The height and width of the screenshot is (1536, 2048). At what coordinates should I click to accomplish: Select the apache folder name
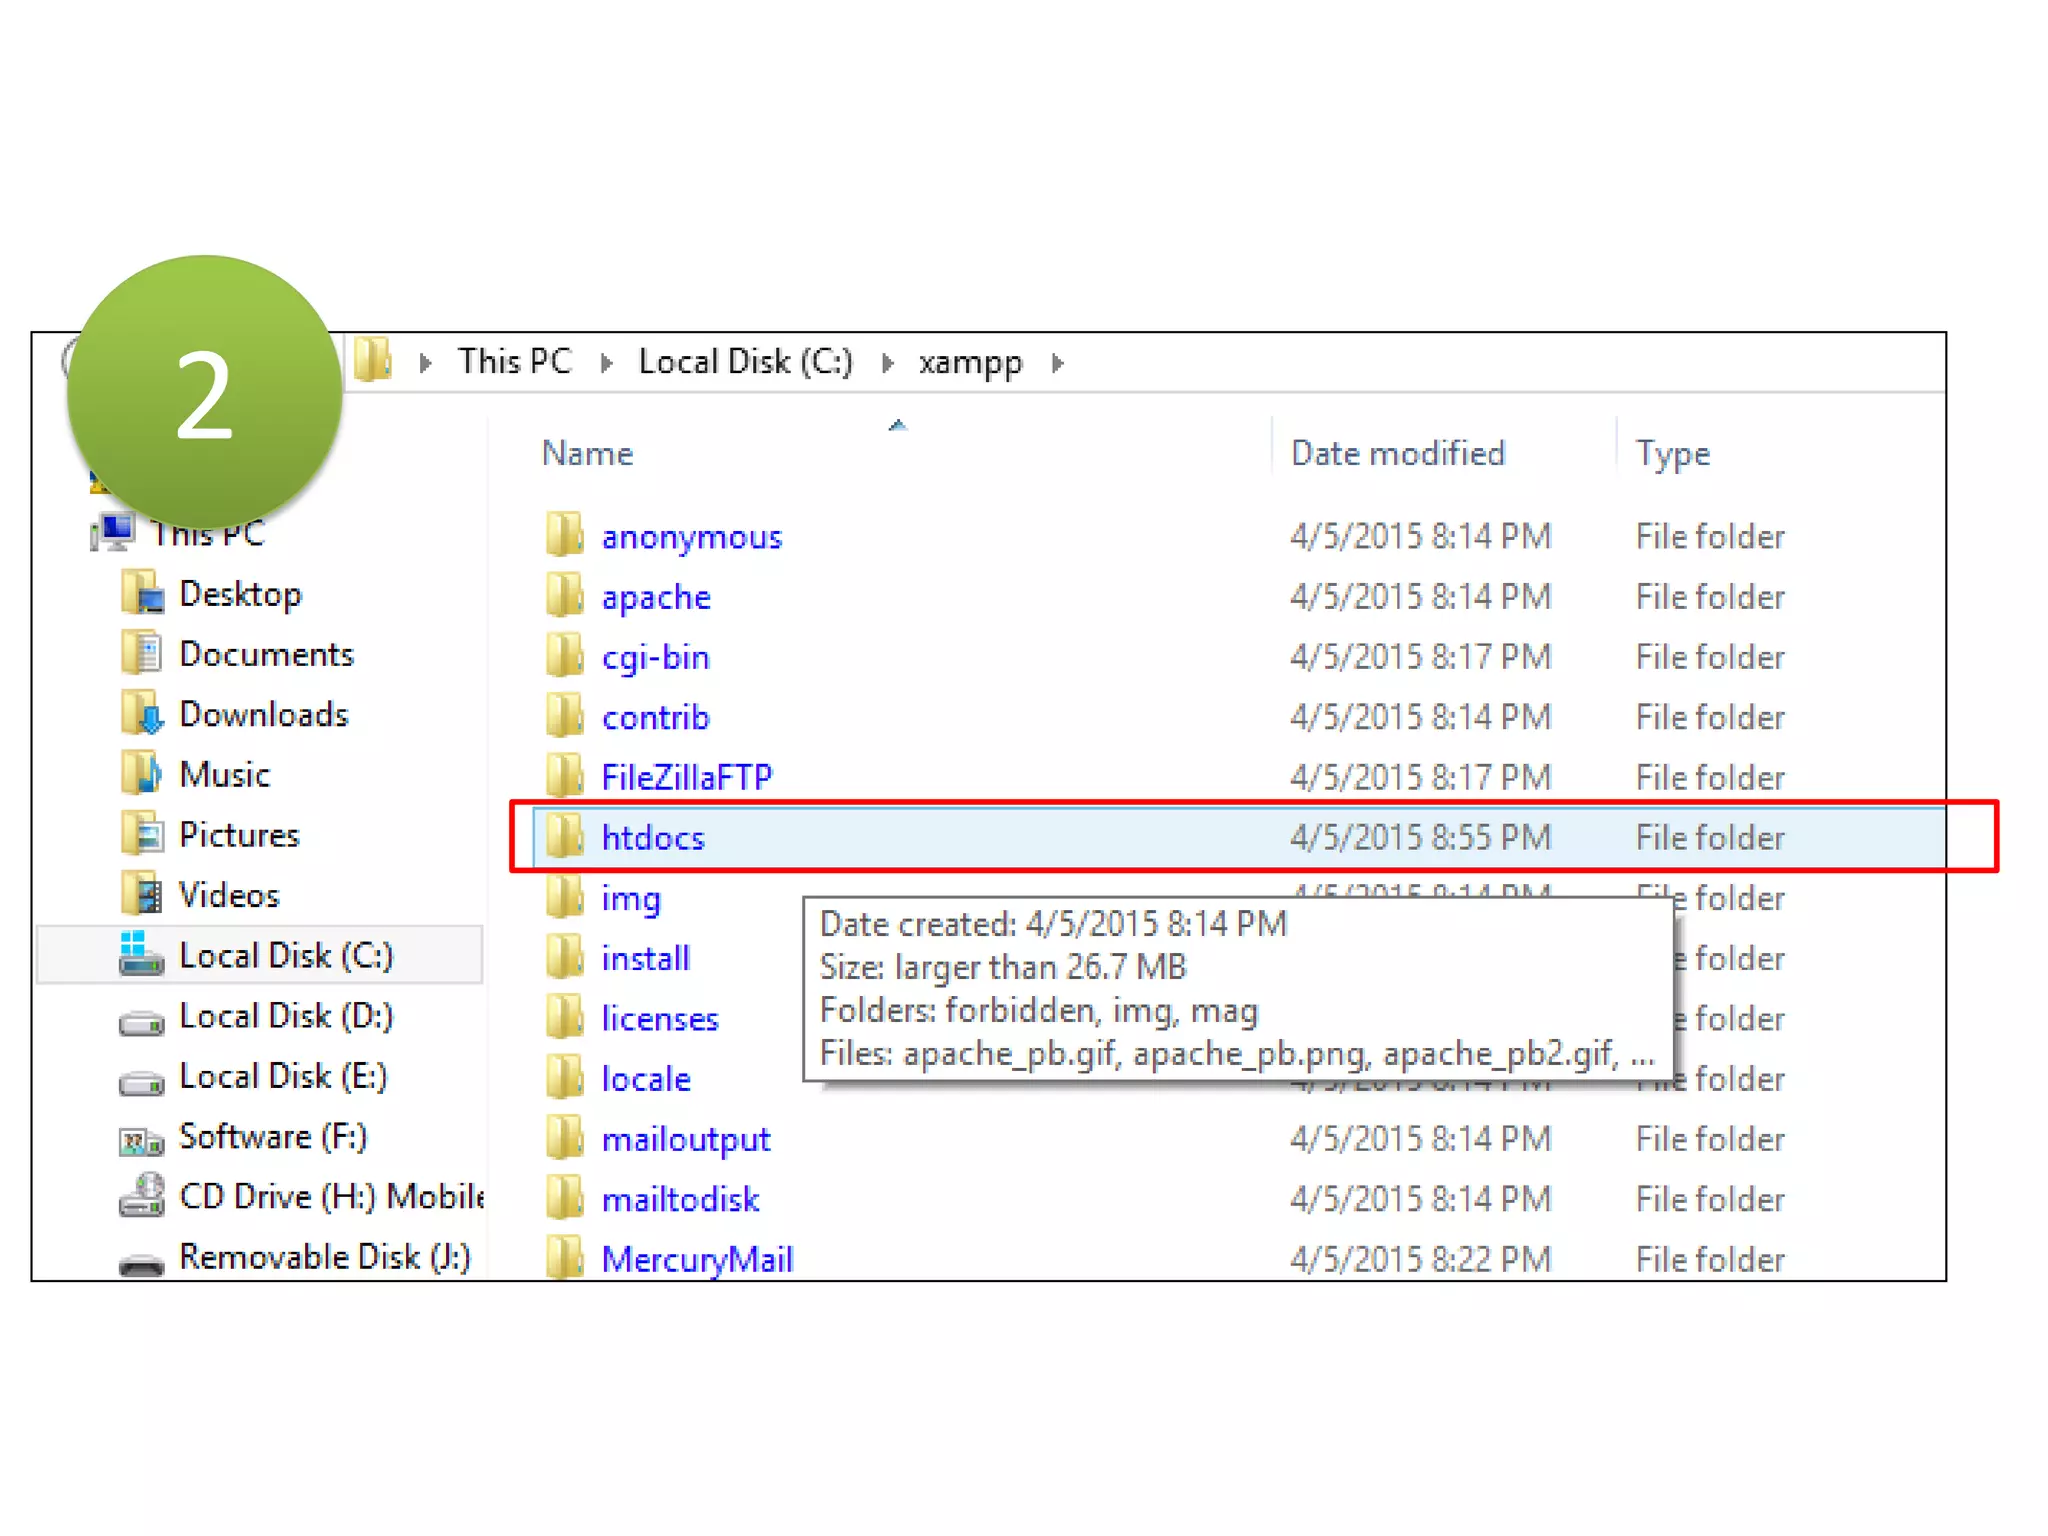click(x=656, y=598)
